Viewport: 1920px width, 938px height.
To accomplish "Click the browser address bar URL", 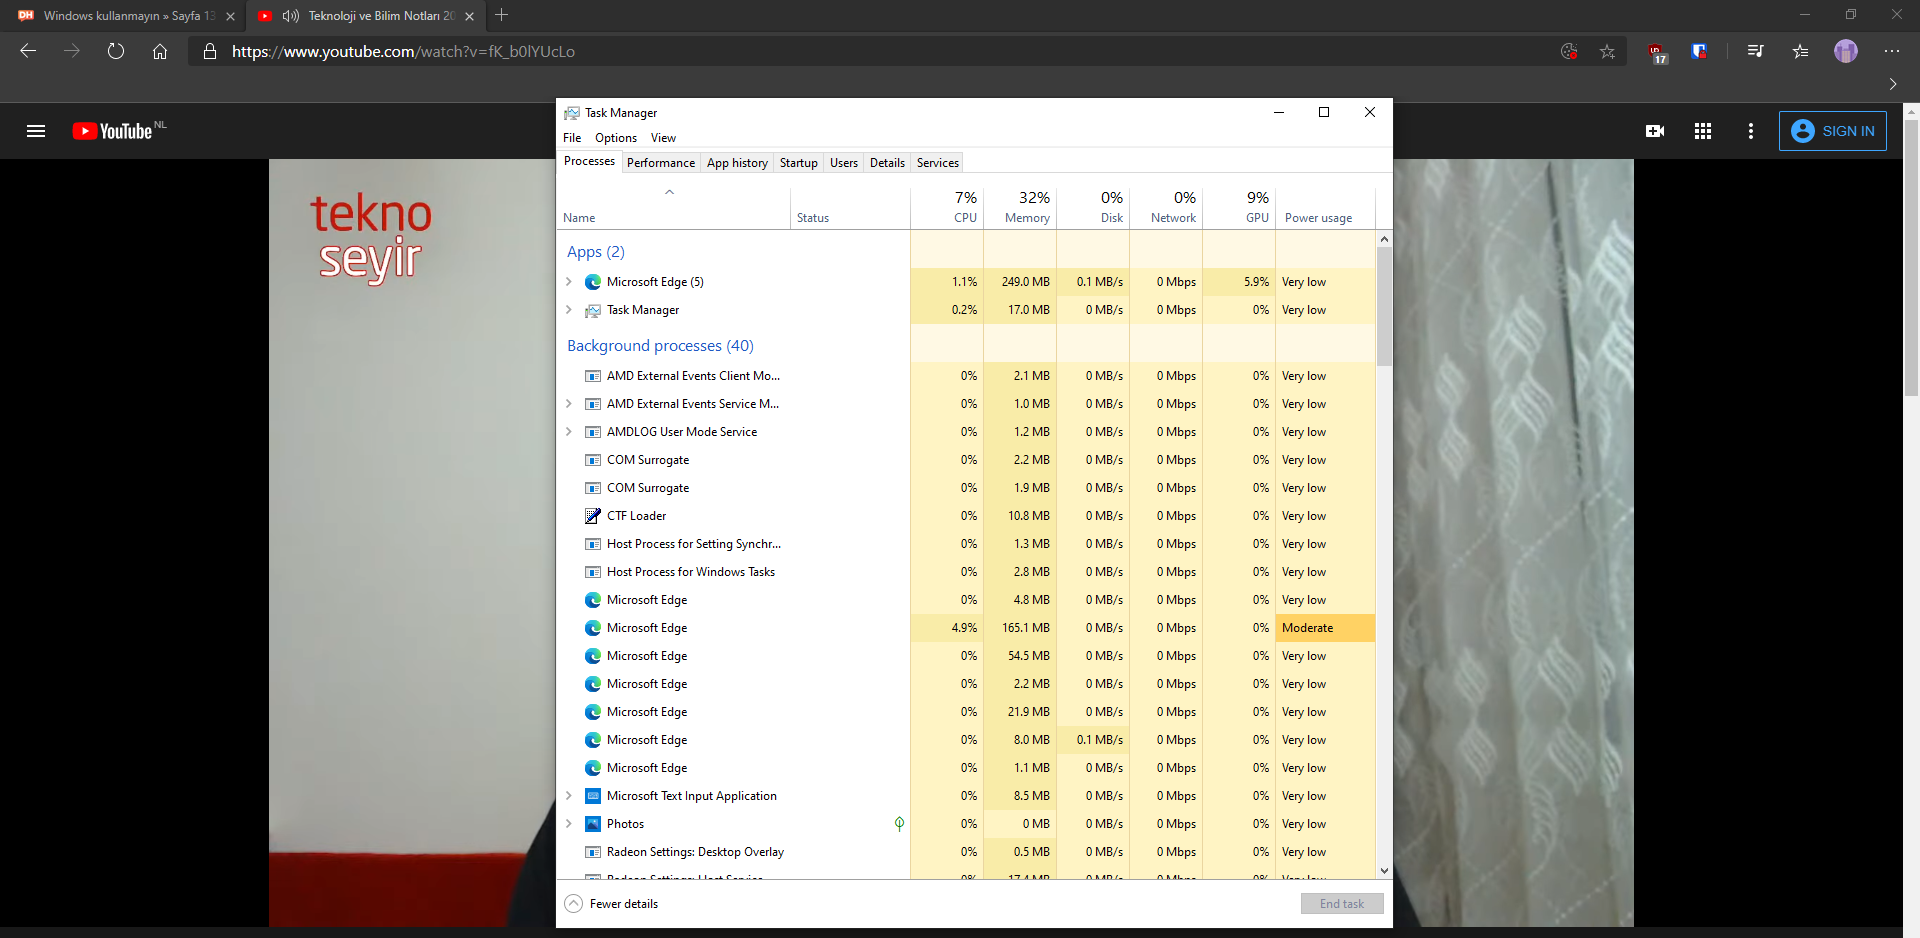I will tap(403, 52).
